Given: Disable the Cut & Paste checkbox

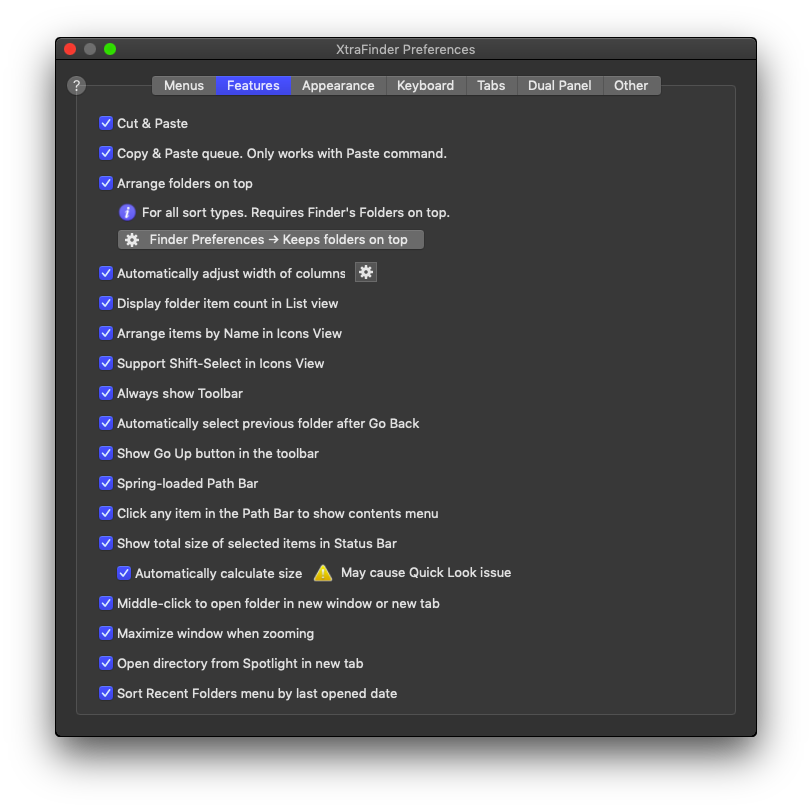Looking at the screenshot, I should click(106, 123).
